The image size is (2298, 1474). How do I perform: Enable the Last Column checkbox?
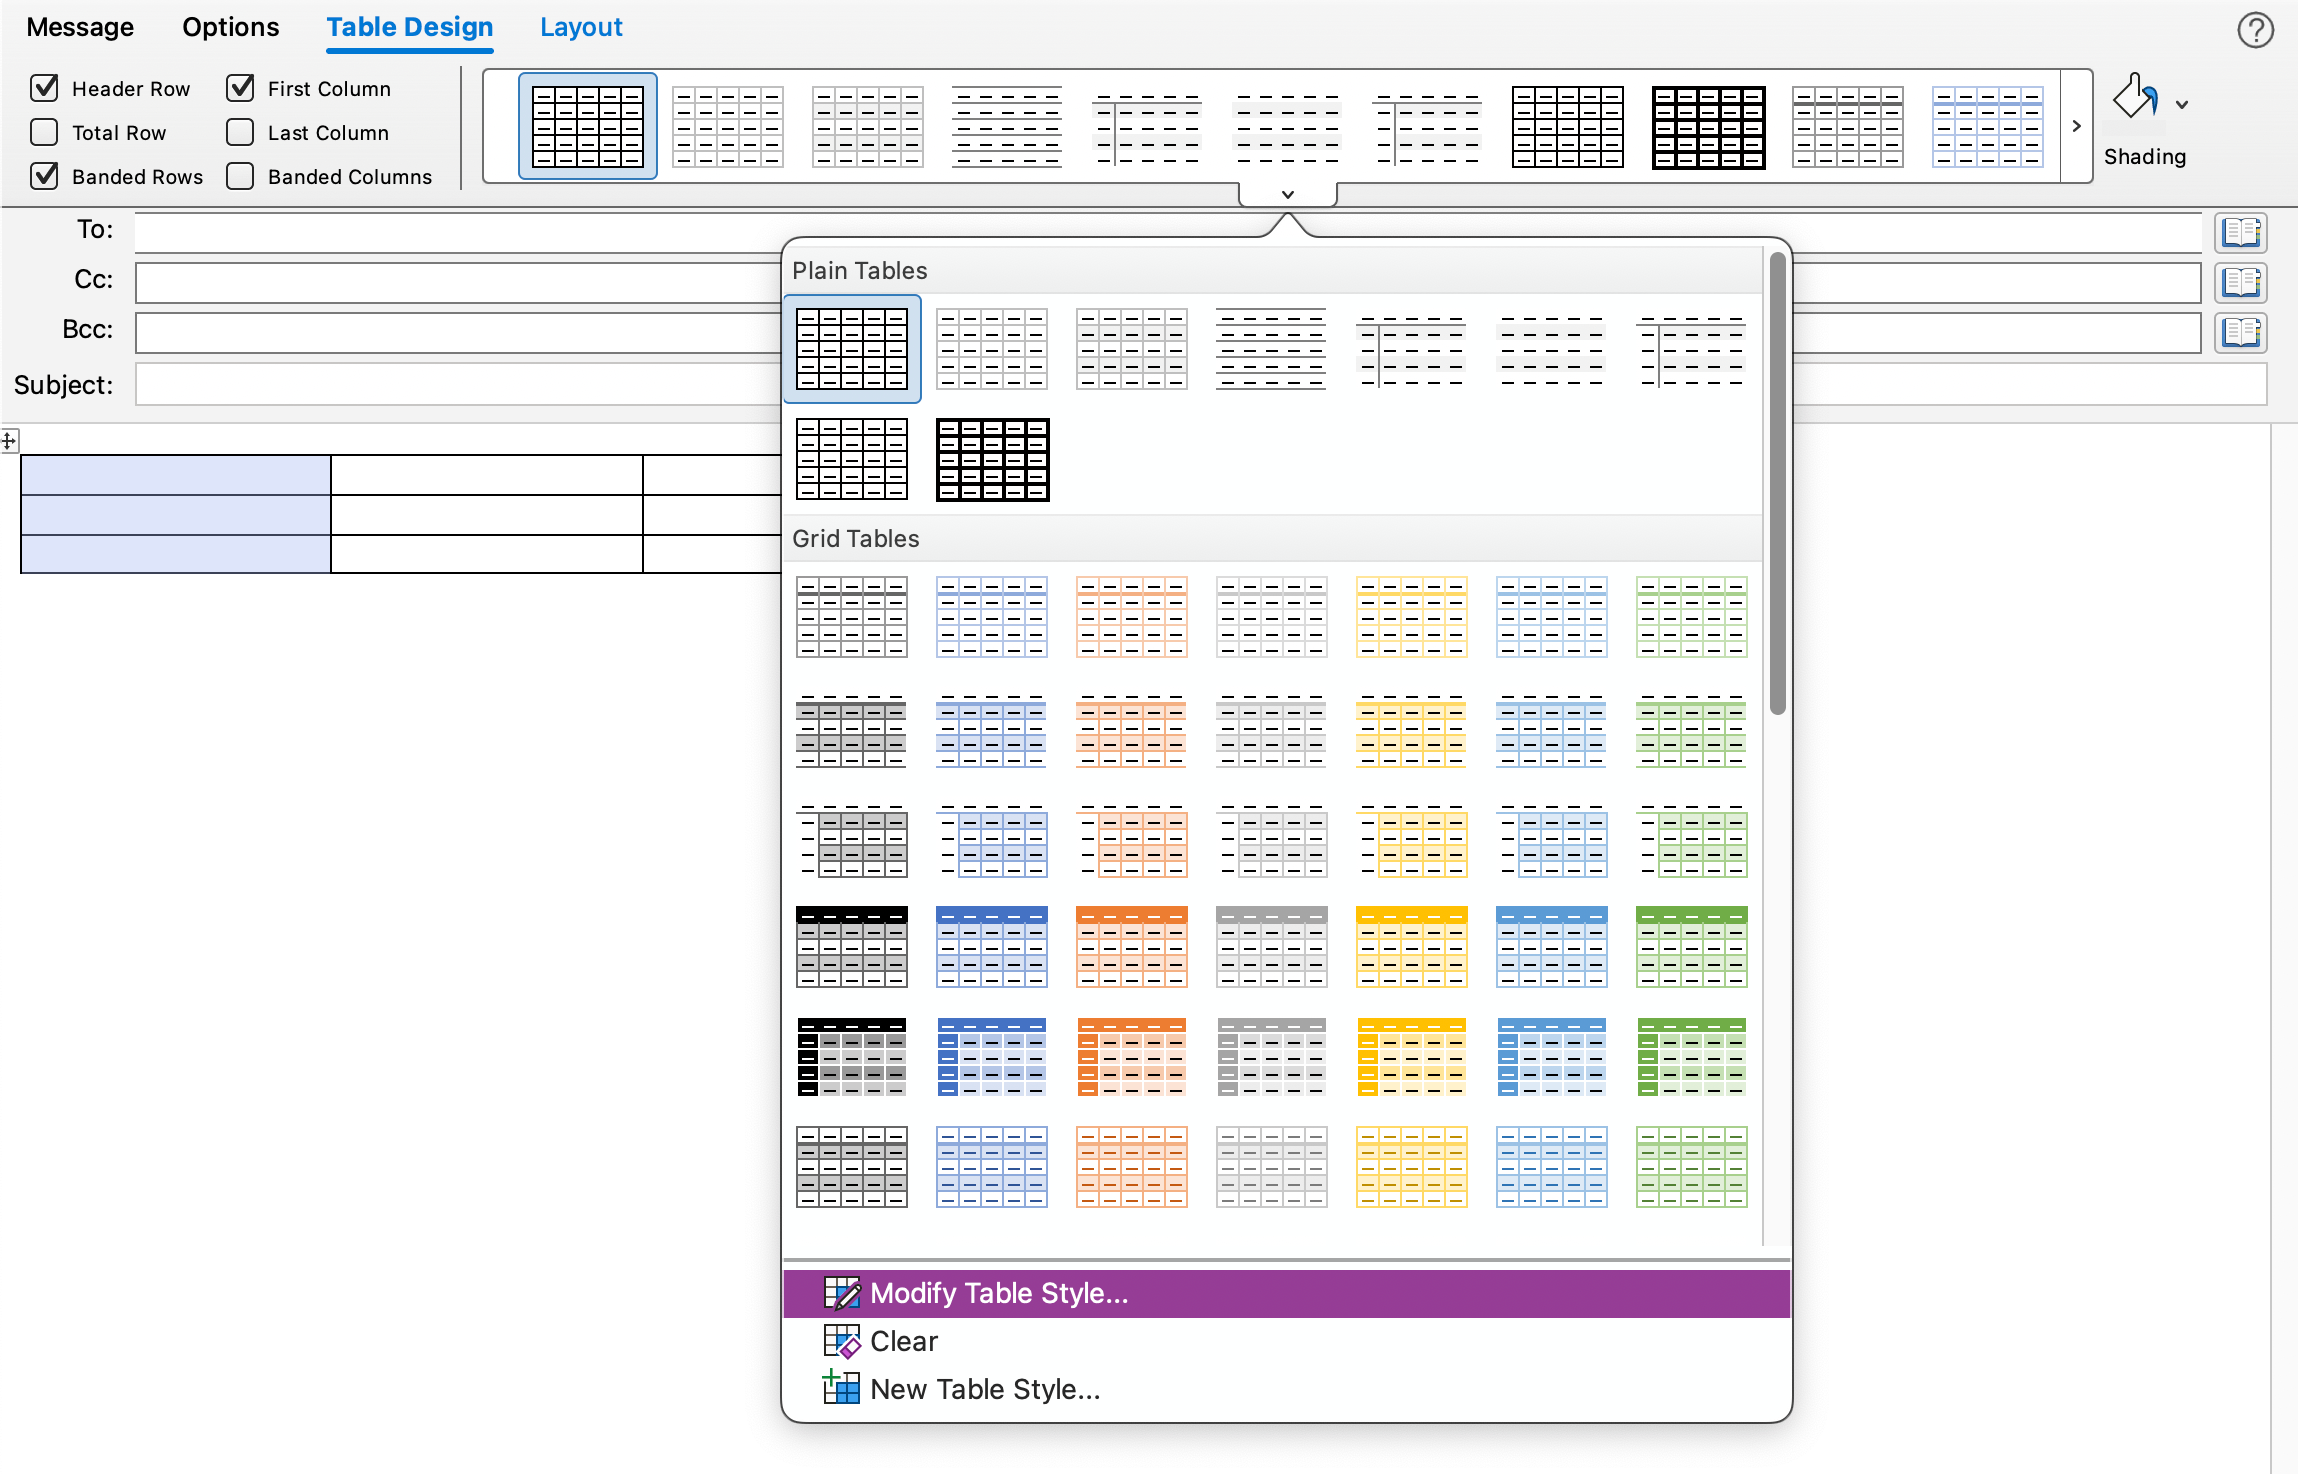[241, 132]
